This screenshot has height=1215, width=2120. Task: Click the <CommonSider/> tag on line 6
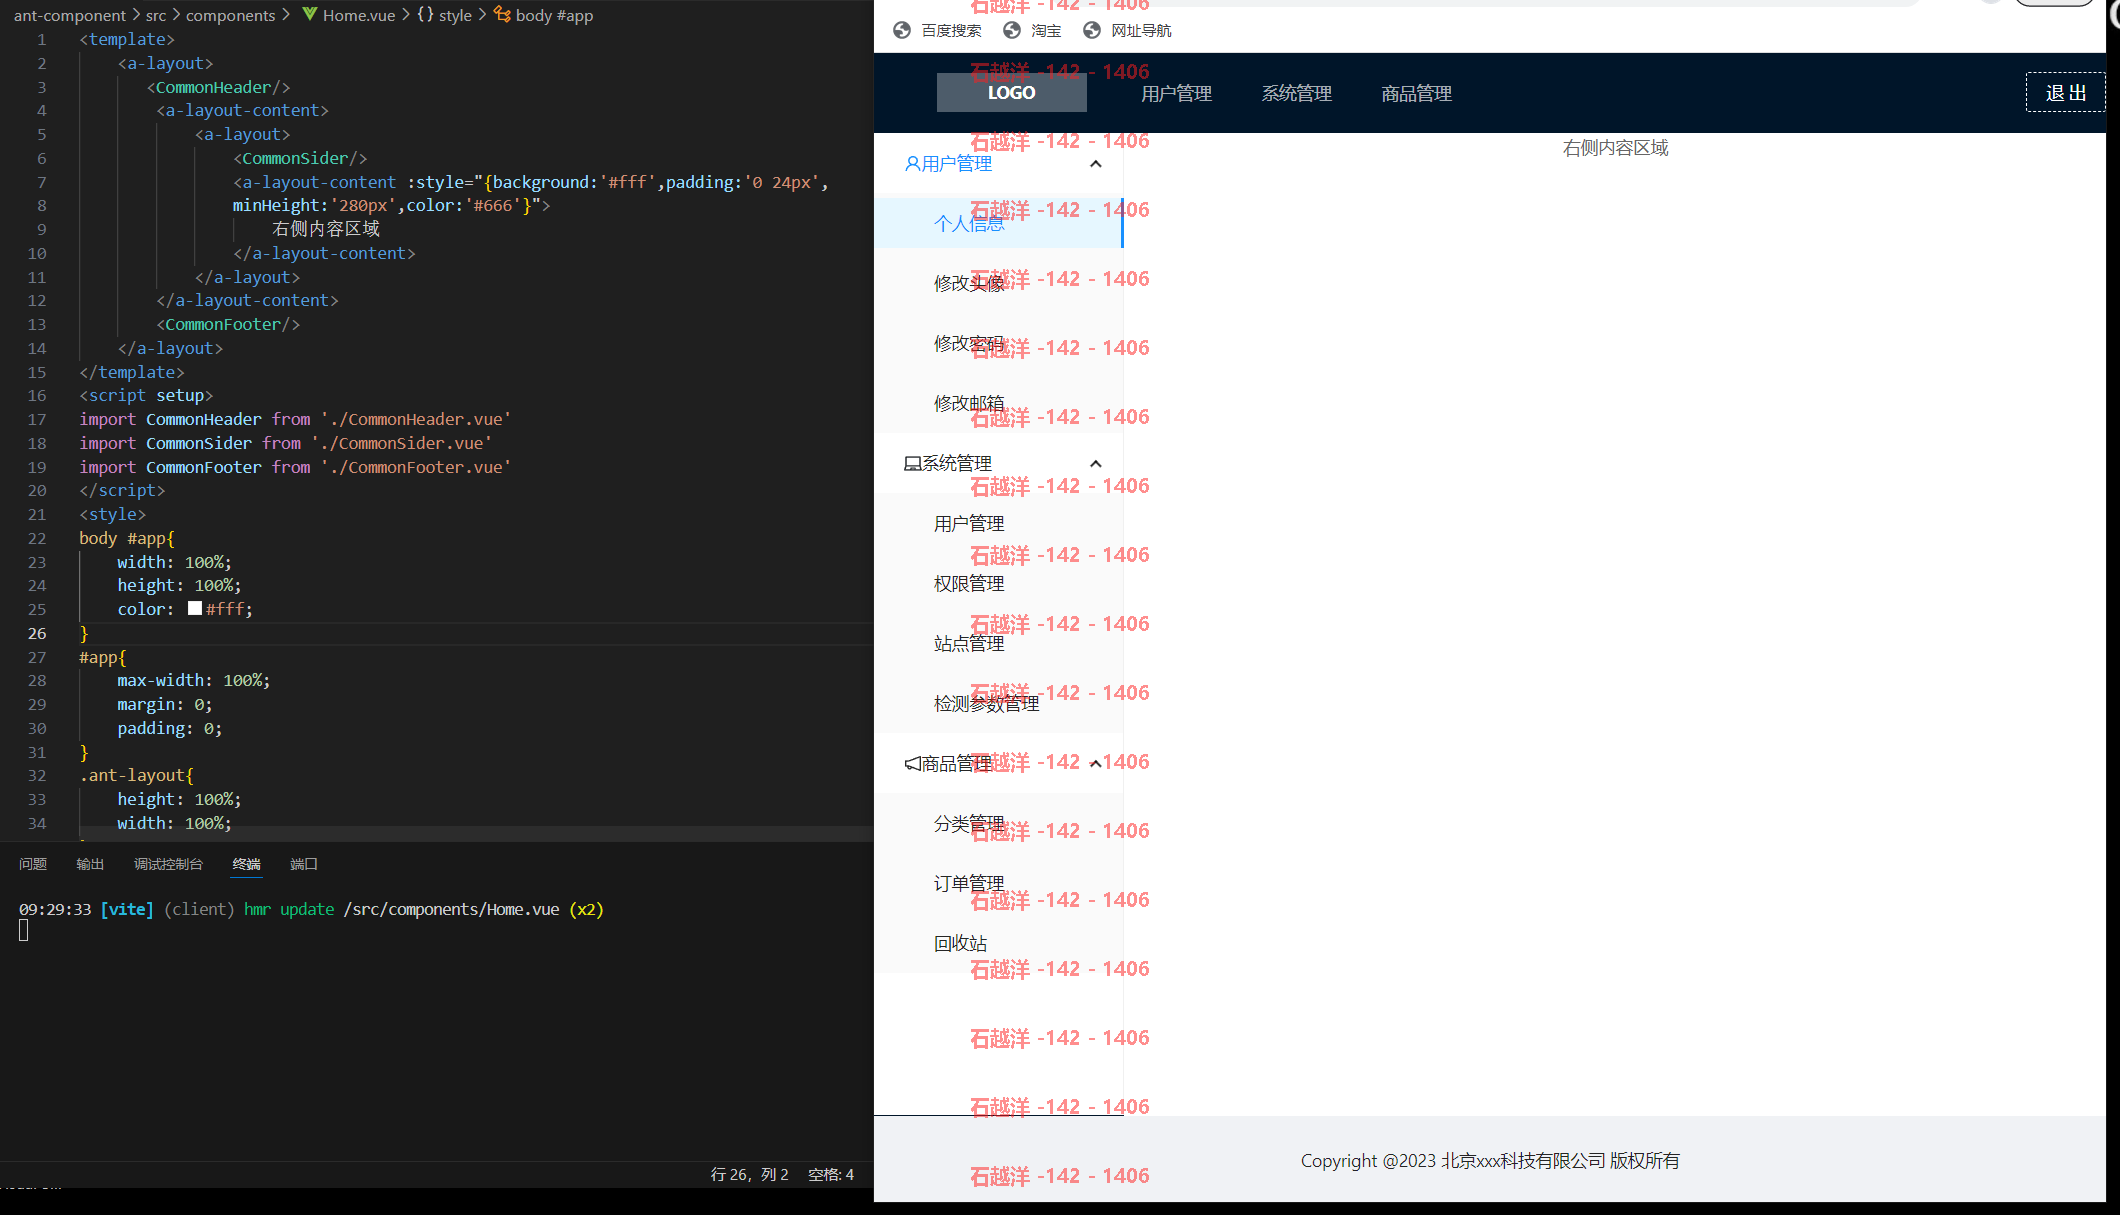300,158
